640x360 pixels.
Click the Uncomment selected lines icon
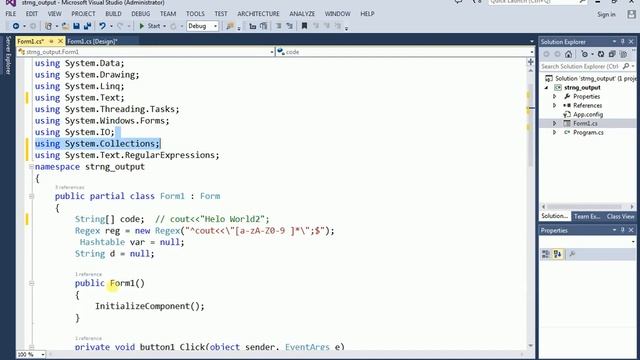pos(289,26)
